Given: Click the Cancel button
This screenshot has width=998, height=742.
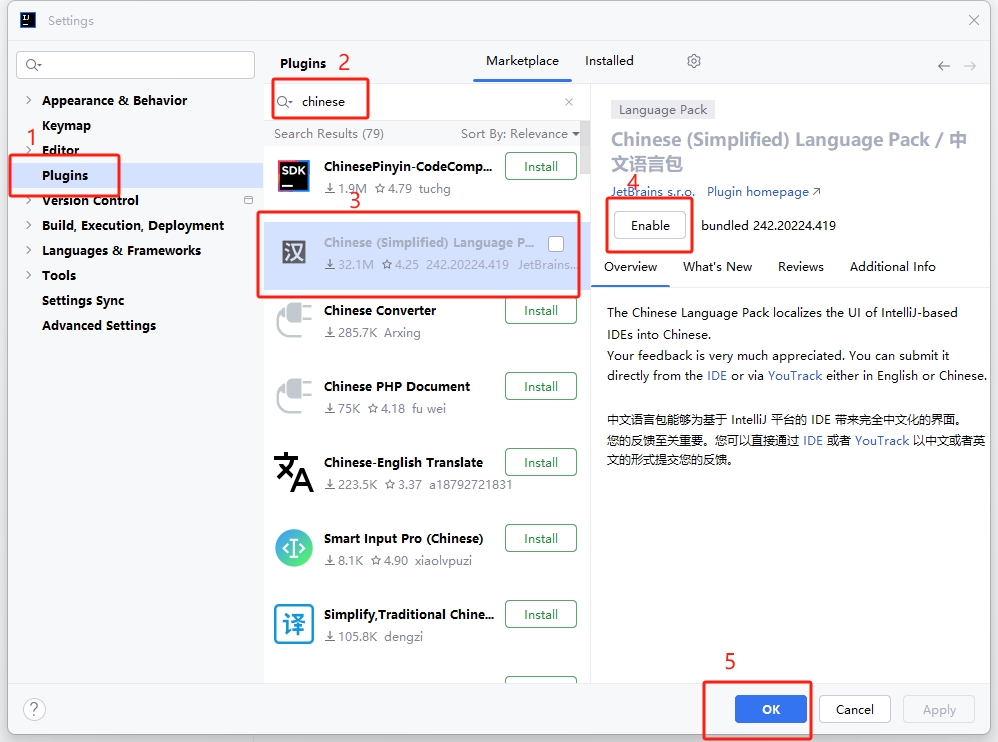Looking at the screenshot, I should (855, 709).
